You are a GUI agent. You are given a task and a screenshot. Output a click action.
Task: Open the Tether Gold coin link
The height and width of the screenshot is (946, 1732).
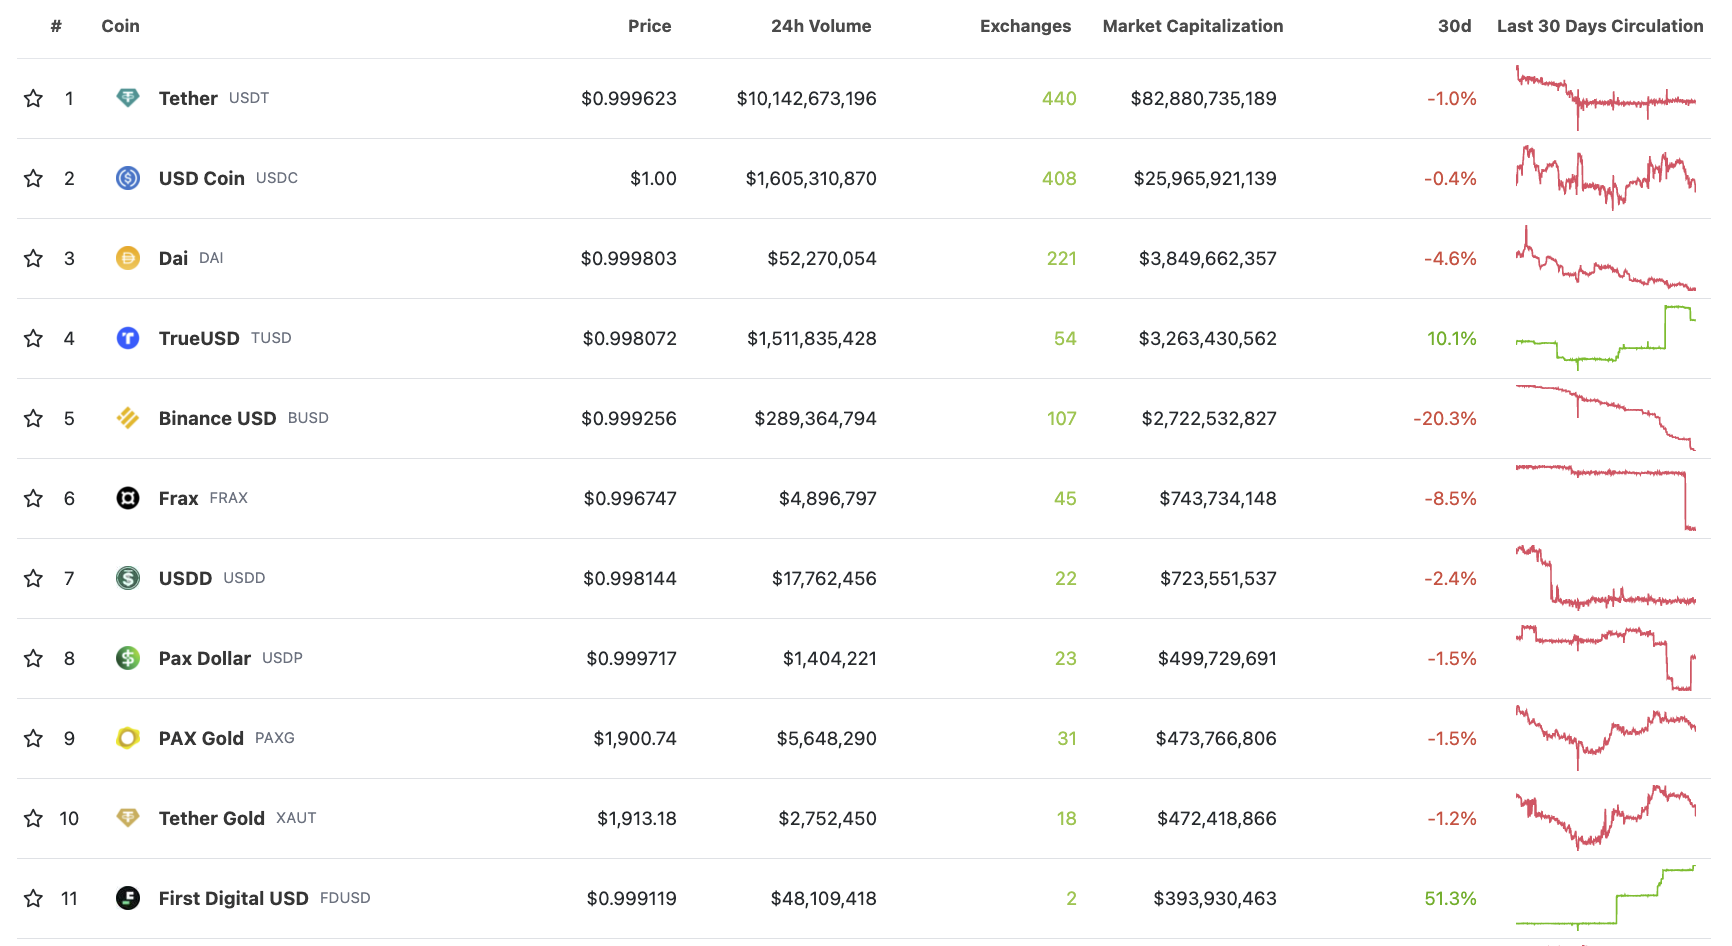(x=212, y=818)
